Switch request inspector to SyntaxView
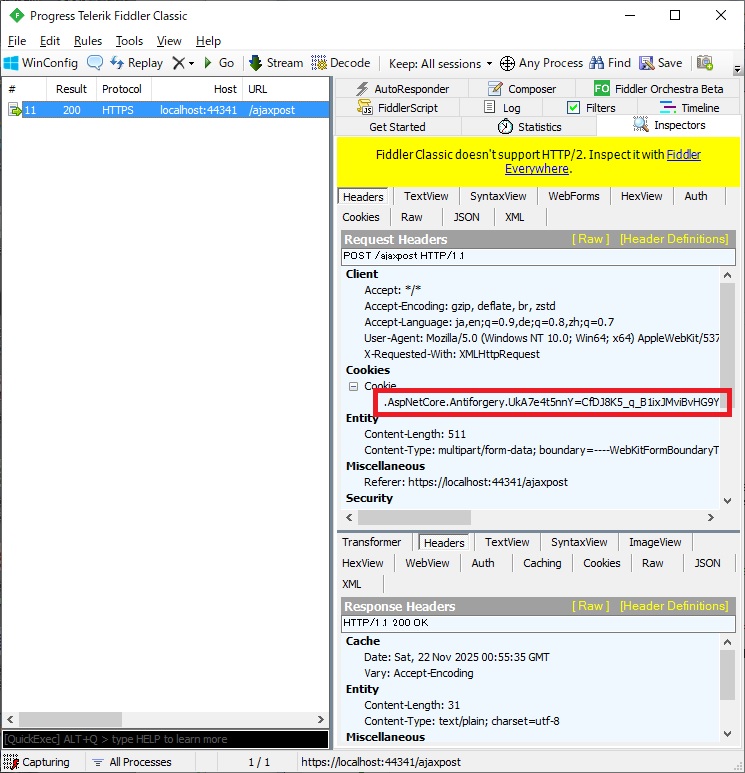Viewport: 745px width, 773px height. (x=498, y=196)
